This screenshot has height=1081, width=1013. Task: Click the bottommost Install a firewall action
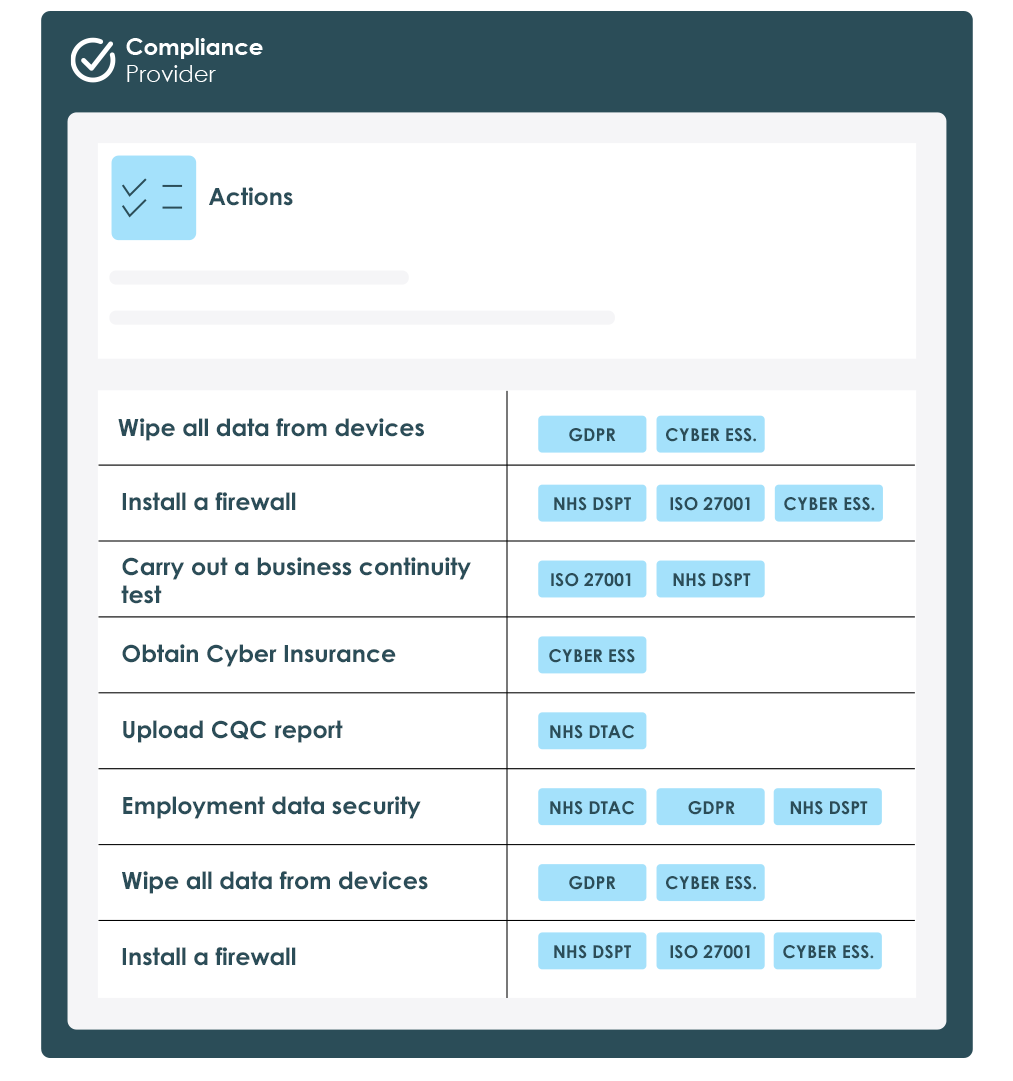pyautogui.click(x=208, y=957)
